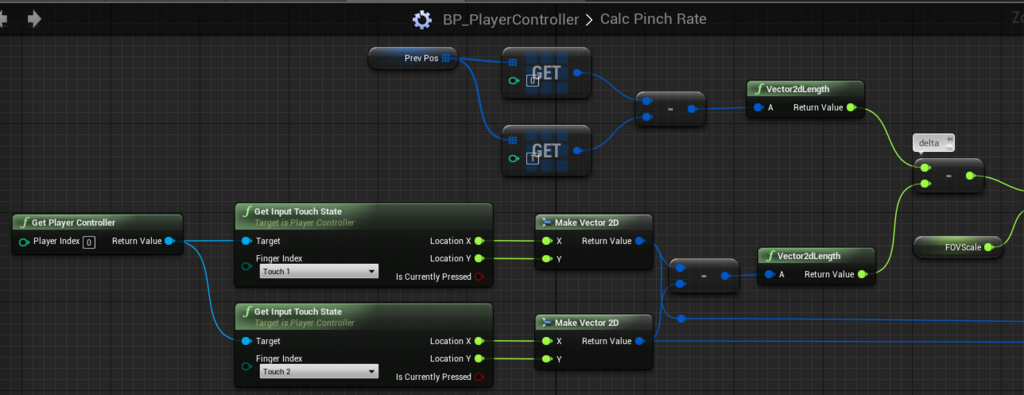Viewport: 1024px width, 395px height.
Task: Click X pin of upper Make Vector 2D
Action: [546, 241]
